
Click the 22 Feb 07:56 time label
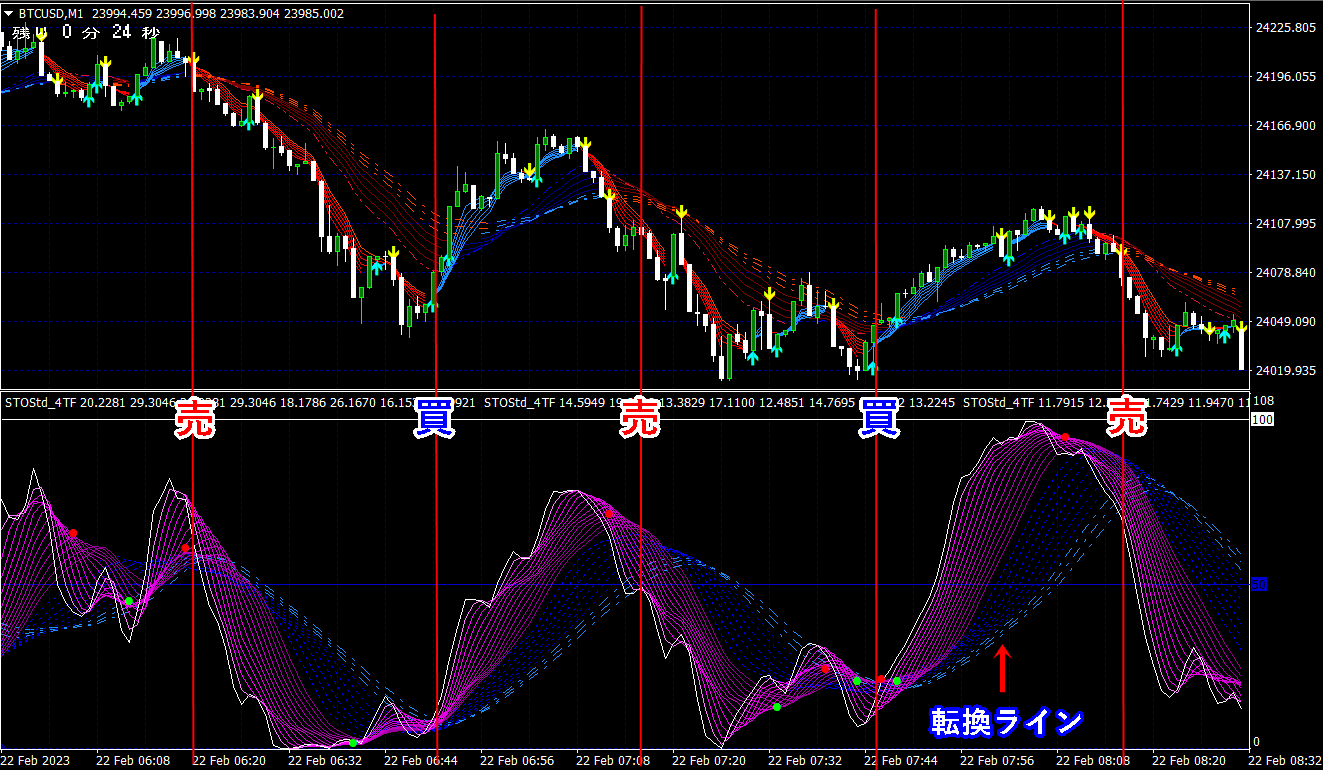click(x=997, y=760)
